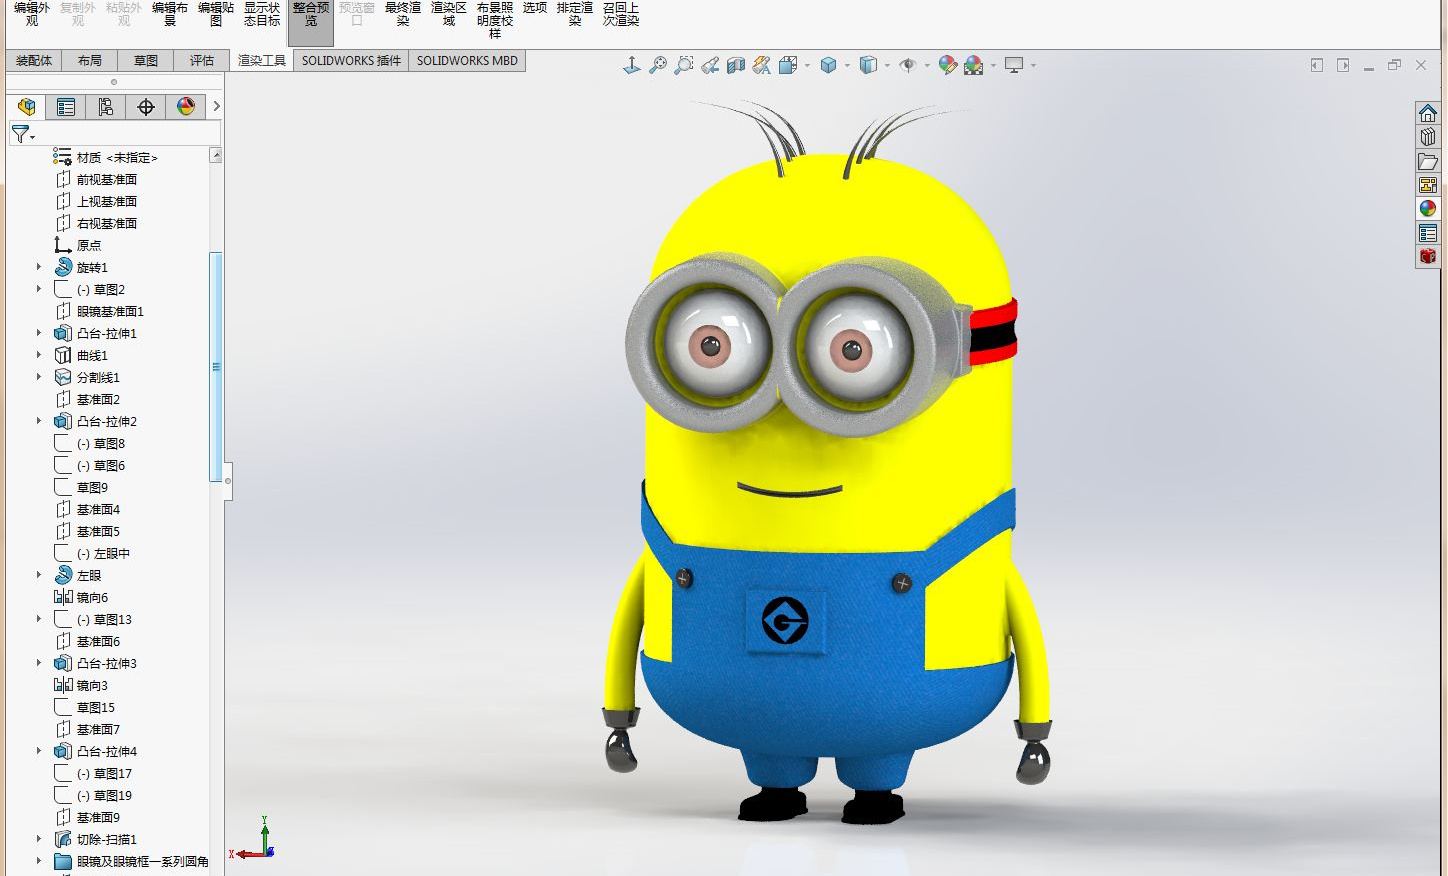Click the Apply Scene icon
Screen dimensions: 1448x876
(x=974, y=65)
